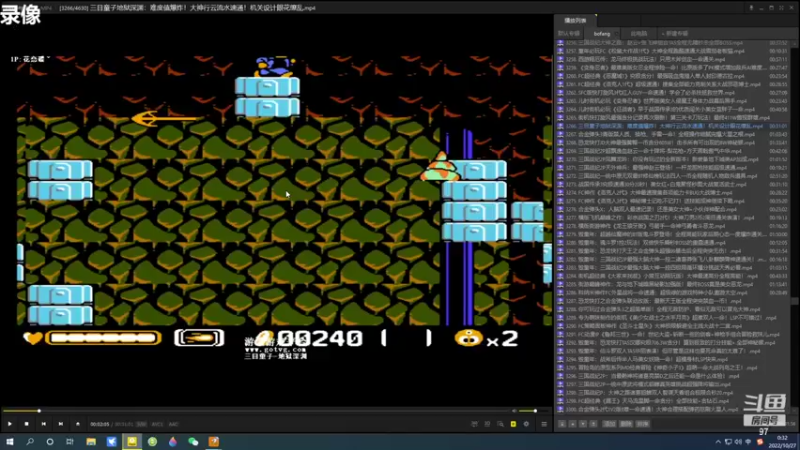Click the S/W decoder indicator
This screenshot has height=450, width=800.
click(x=141, y=424)
